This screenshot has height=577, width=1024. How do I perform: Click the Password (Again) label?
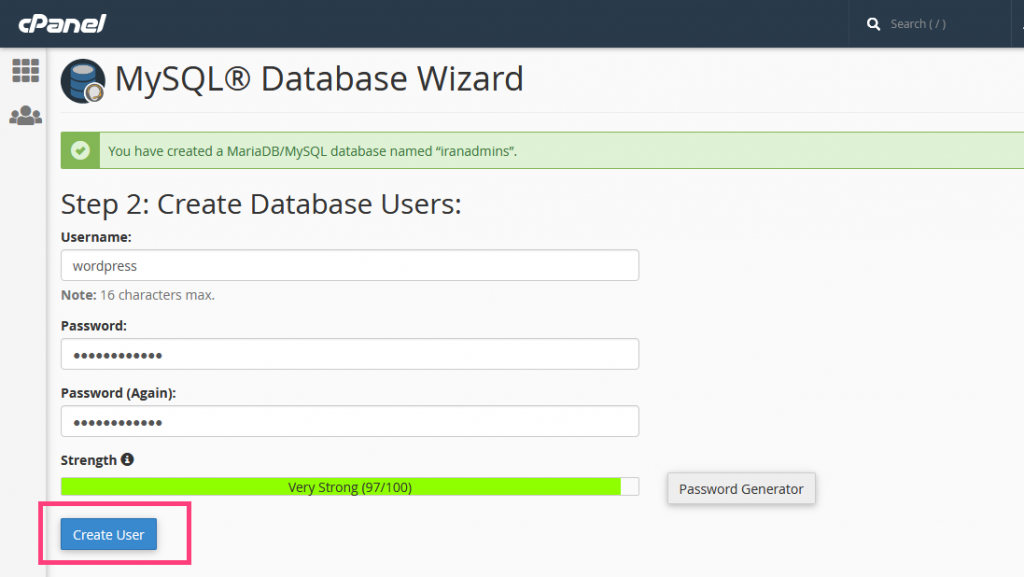[x=118, y=393]
